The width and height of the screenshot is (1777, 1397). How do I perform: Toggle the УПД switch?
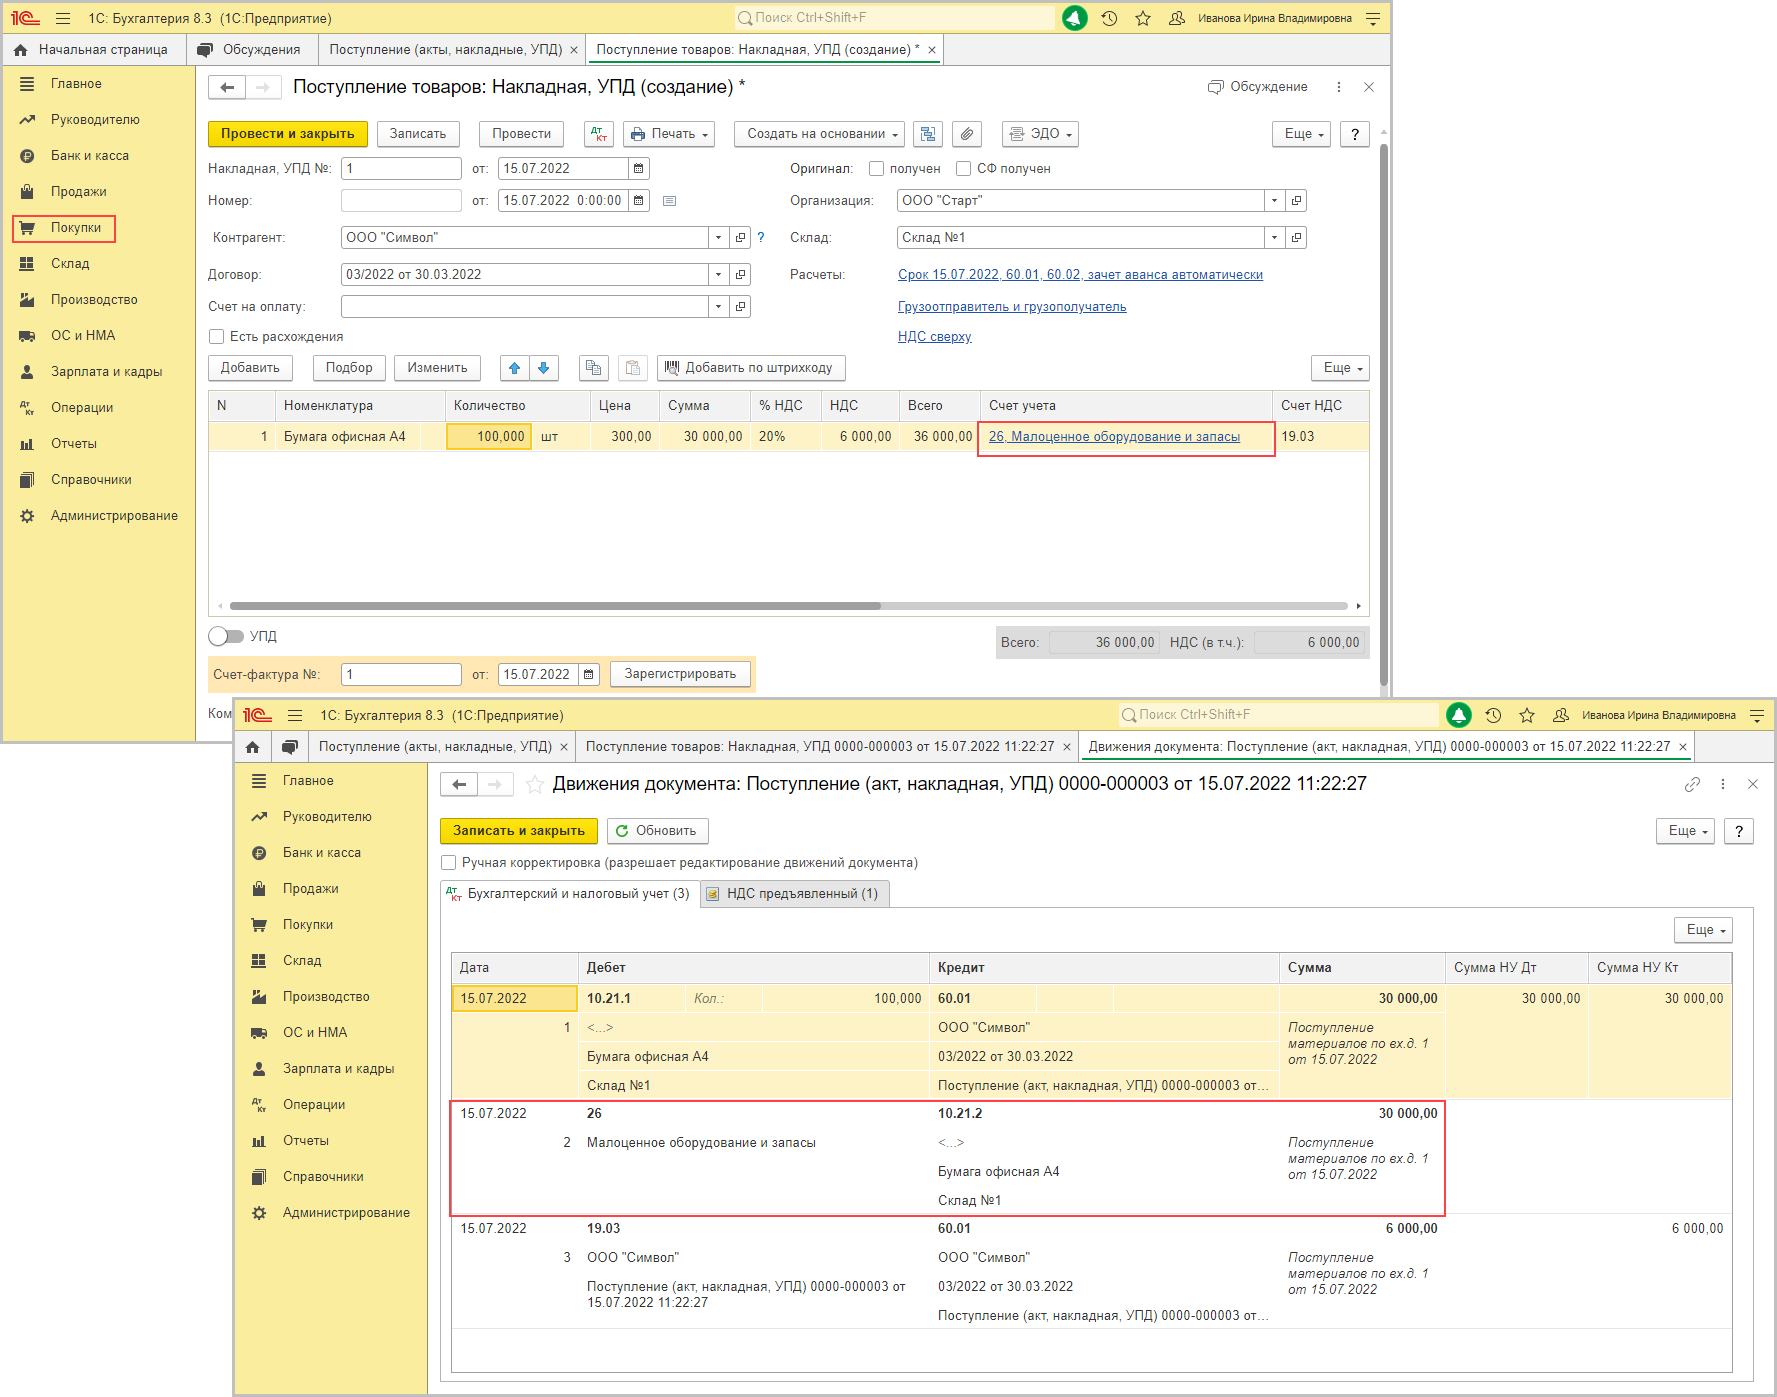(x=226, y=637)
